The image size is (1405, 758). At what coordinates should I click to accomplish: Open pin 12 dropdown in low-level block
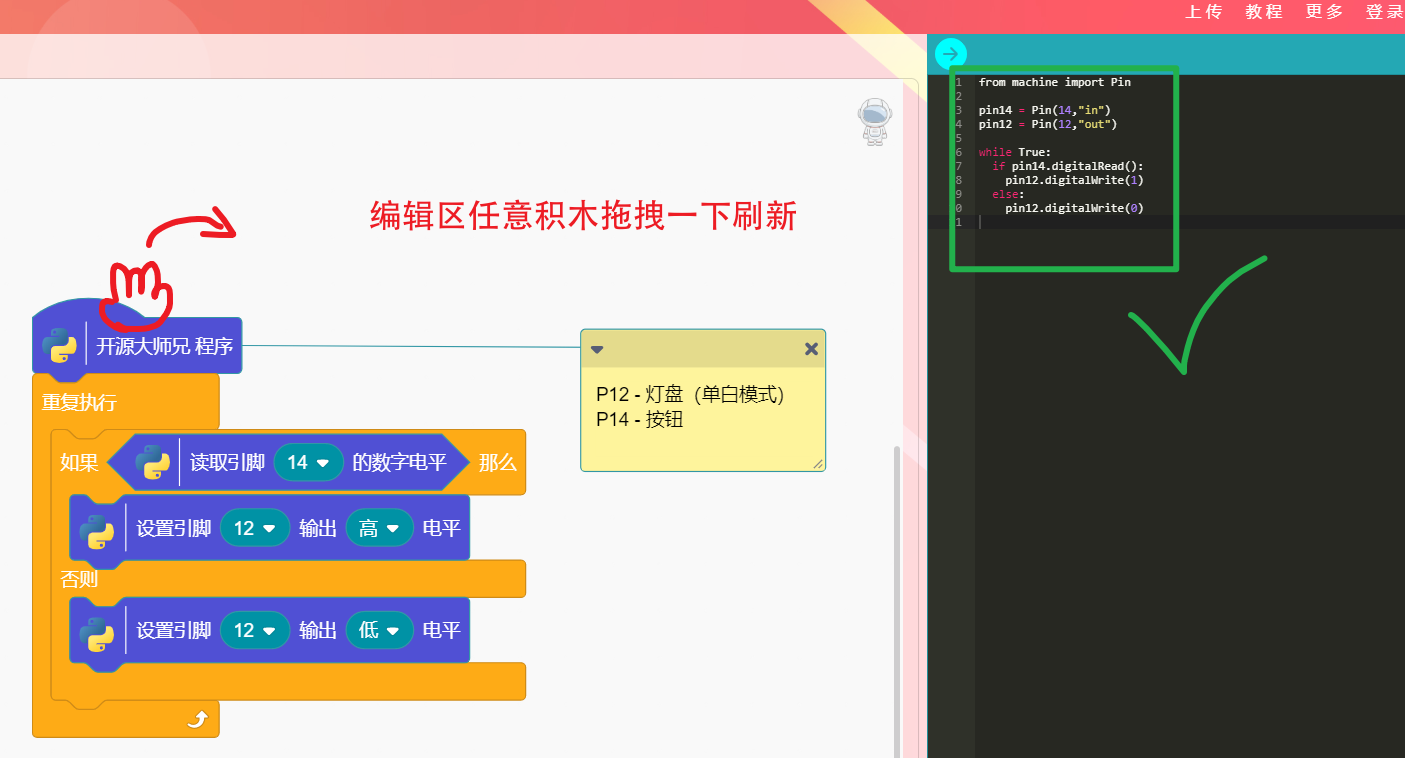coord(255,631)
